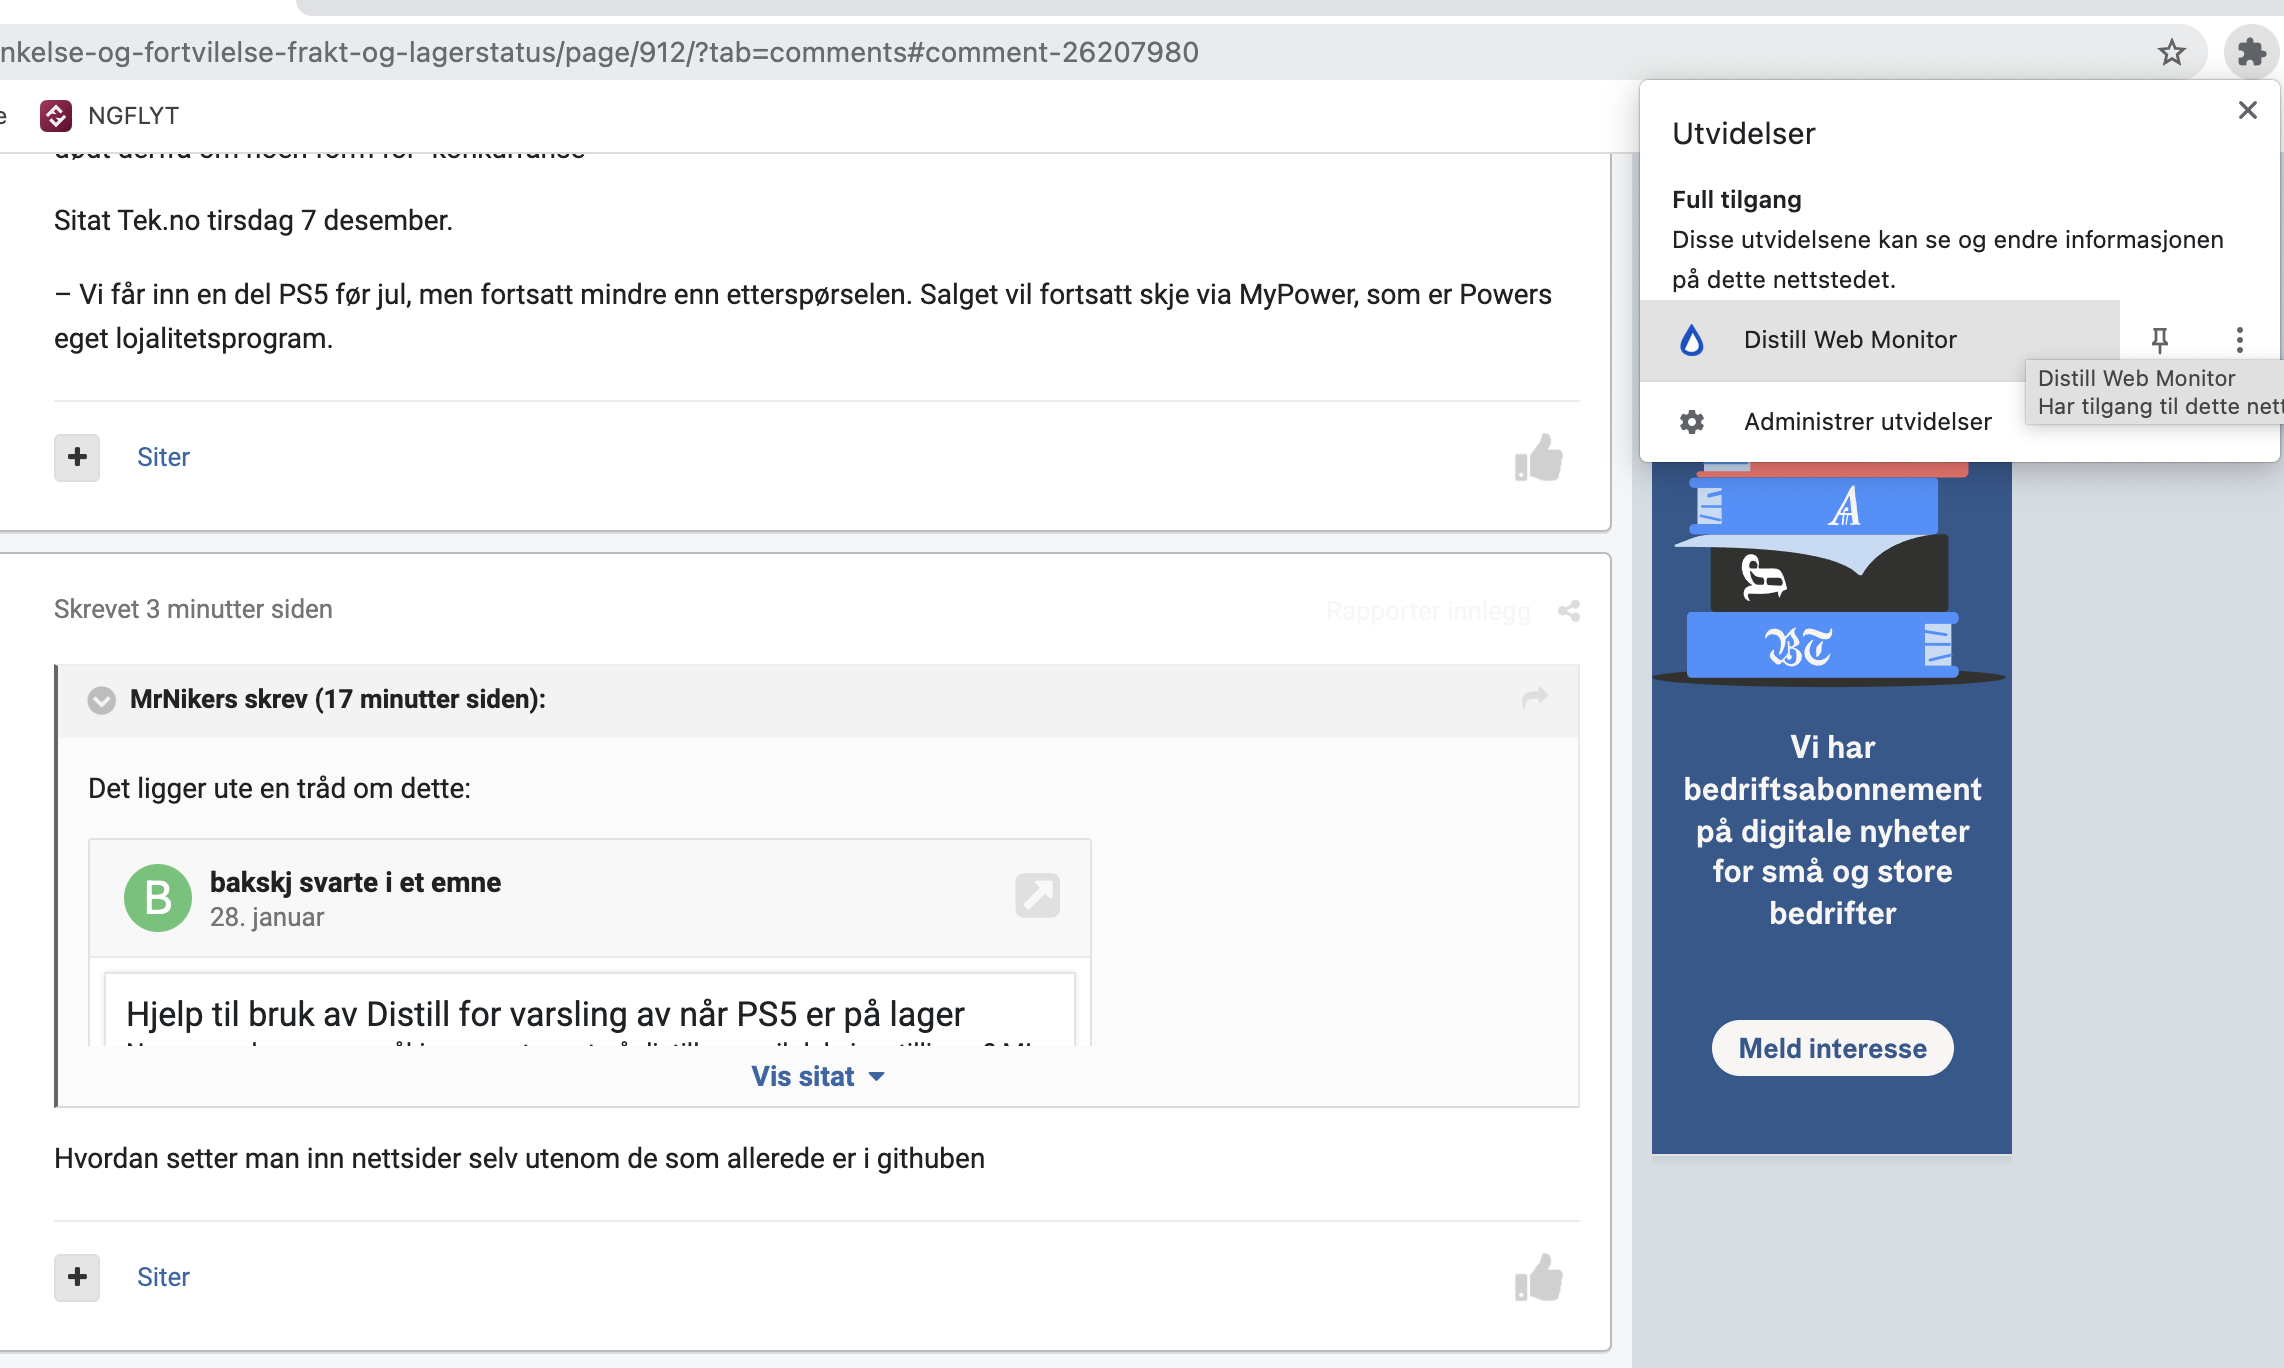Expand quote with Vis sitat
This screenshot has height=1368, width=2284.
(818, 1077)
